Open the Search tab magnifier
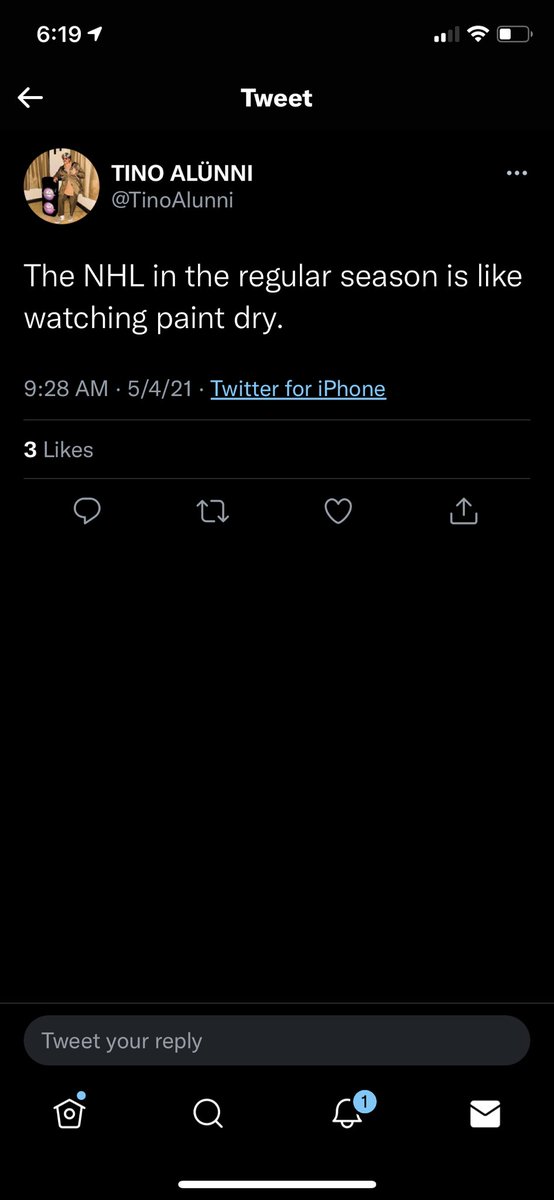Viewport: 554px width, 1200px height. pos(207,1113)
